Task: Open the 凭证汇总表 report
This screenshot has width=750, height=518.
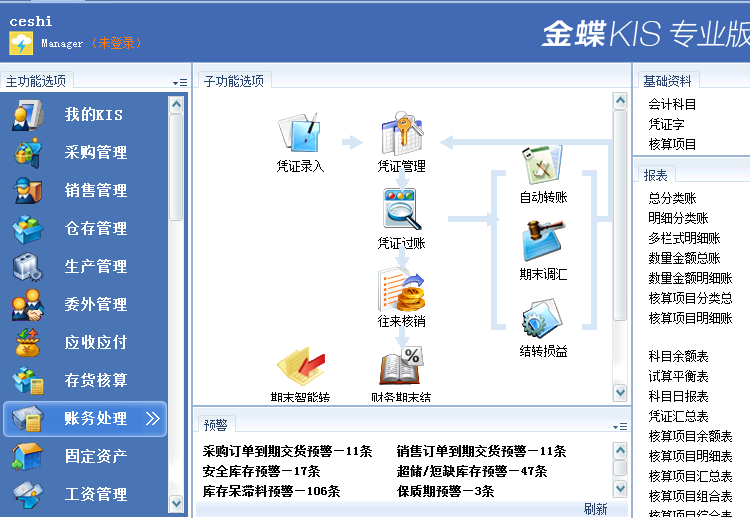Action: point(678,417)
